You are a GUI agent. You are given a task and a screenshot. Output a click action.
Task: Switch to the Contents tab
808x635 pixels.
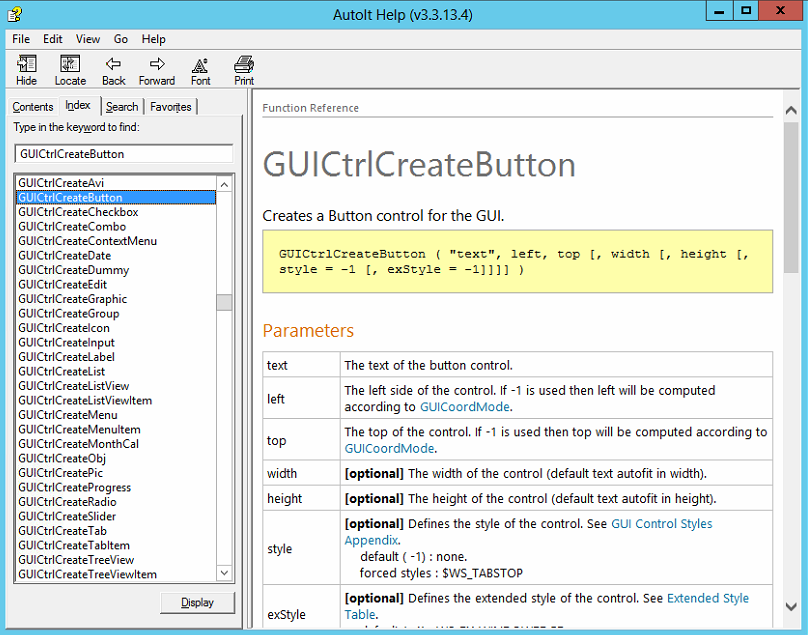pos(33,107)
